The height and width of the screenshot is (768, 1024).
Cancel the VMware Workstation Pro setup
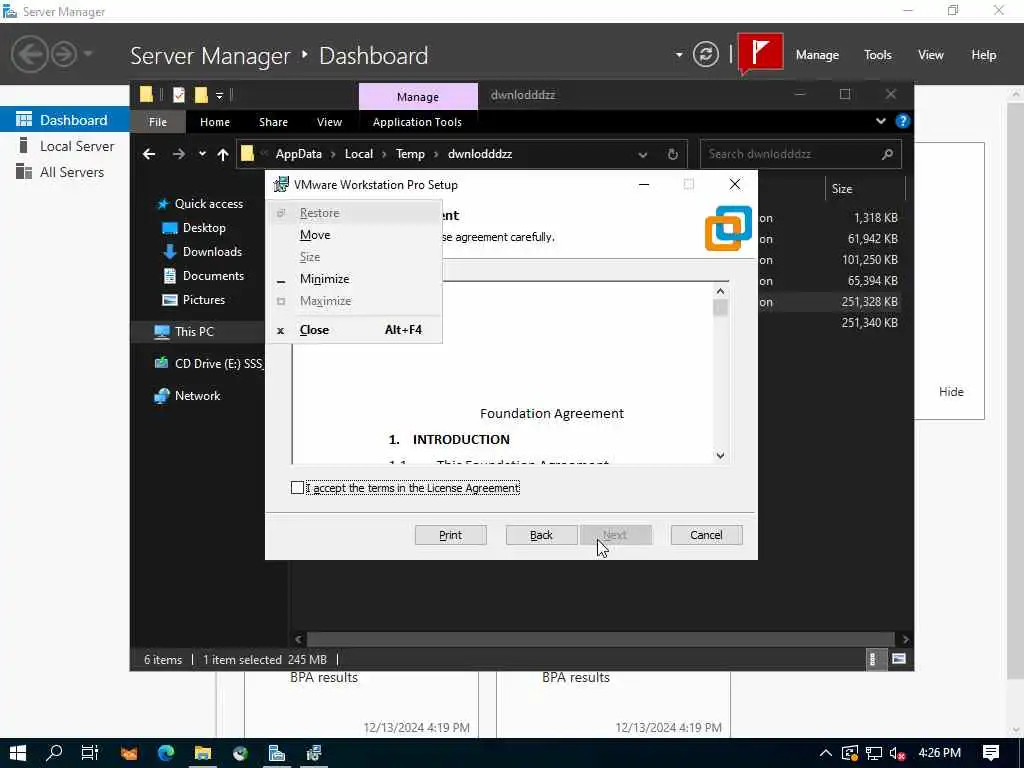pyautogui.click(x=707, y=535)
